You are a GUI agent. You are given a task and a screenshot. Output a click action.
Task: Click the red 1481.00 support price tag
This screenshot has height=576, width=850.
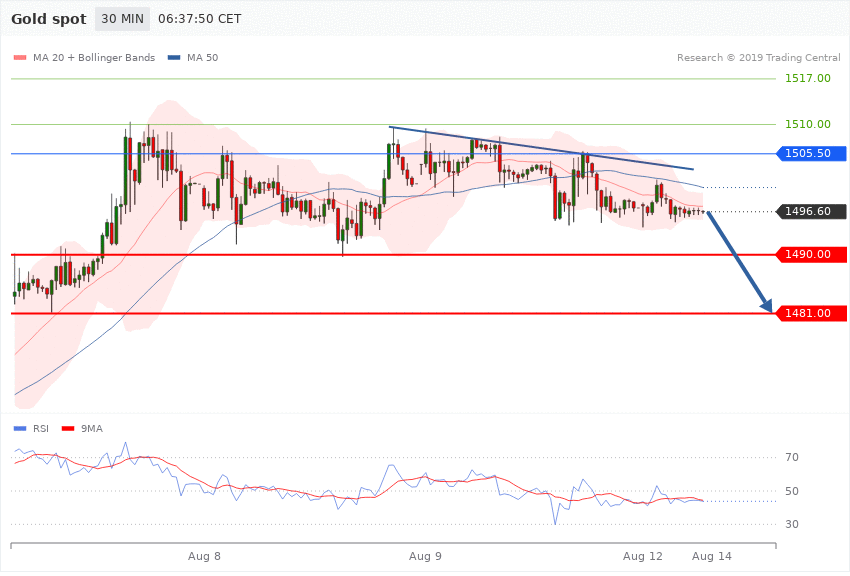tap(812, 313)
